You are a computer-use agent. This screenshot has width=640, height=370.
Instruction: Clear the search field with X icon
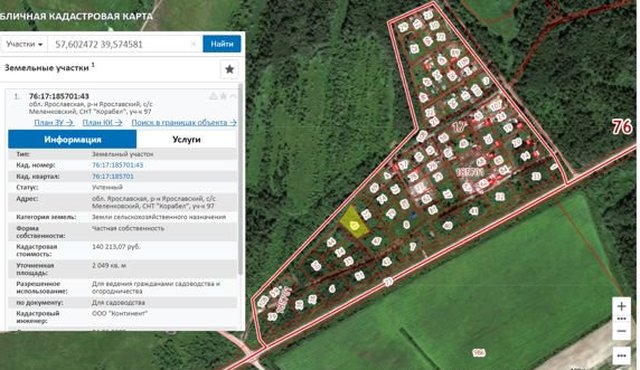tap(193, 44)
